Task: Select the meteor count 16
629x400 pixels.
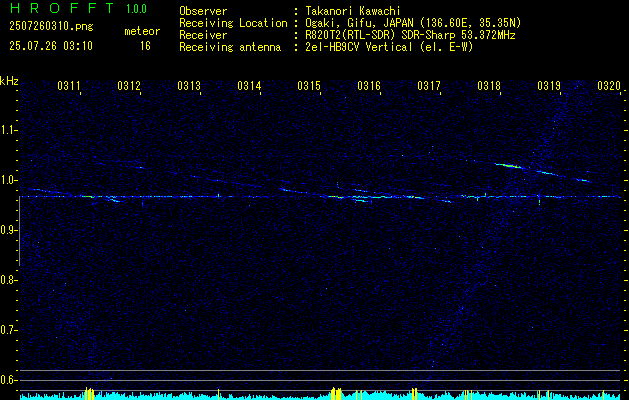Action: click(145, 46)
